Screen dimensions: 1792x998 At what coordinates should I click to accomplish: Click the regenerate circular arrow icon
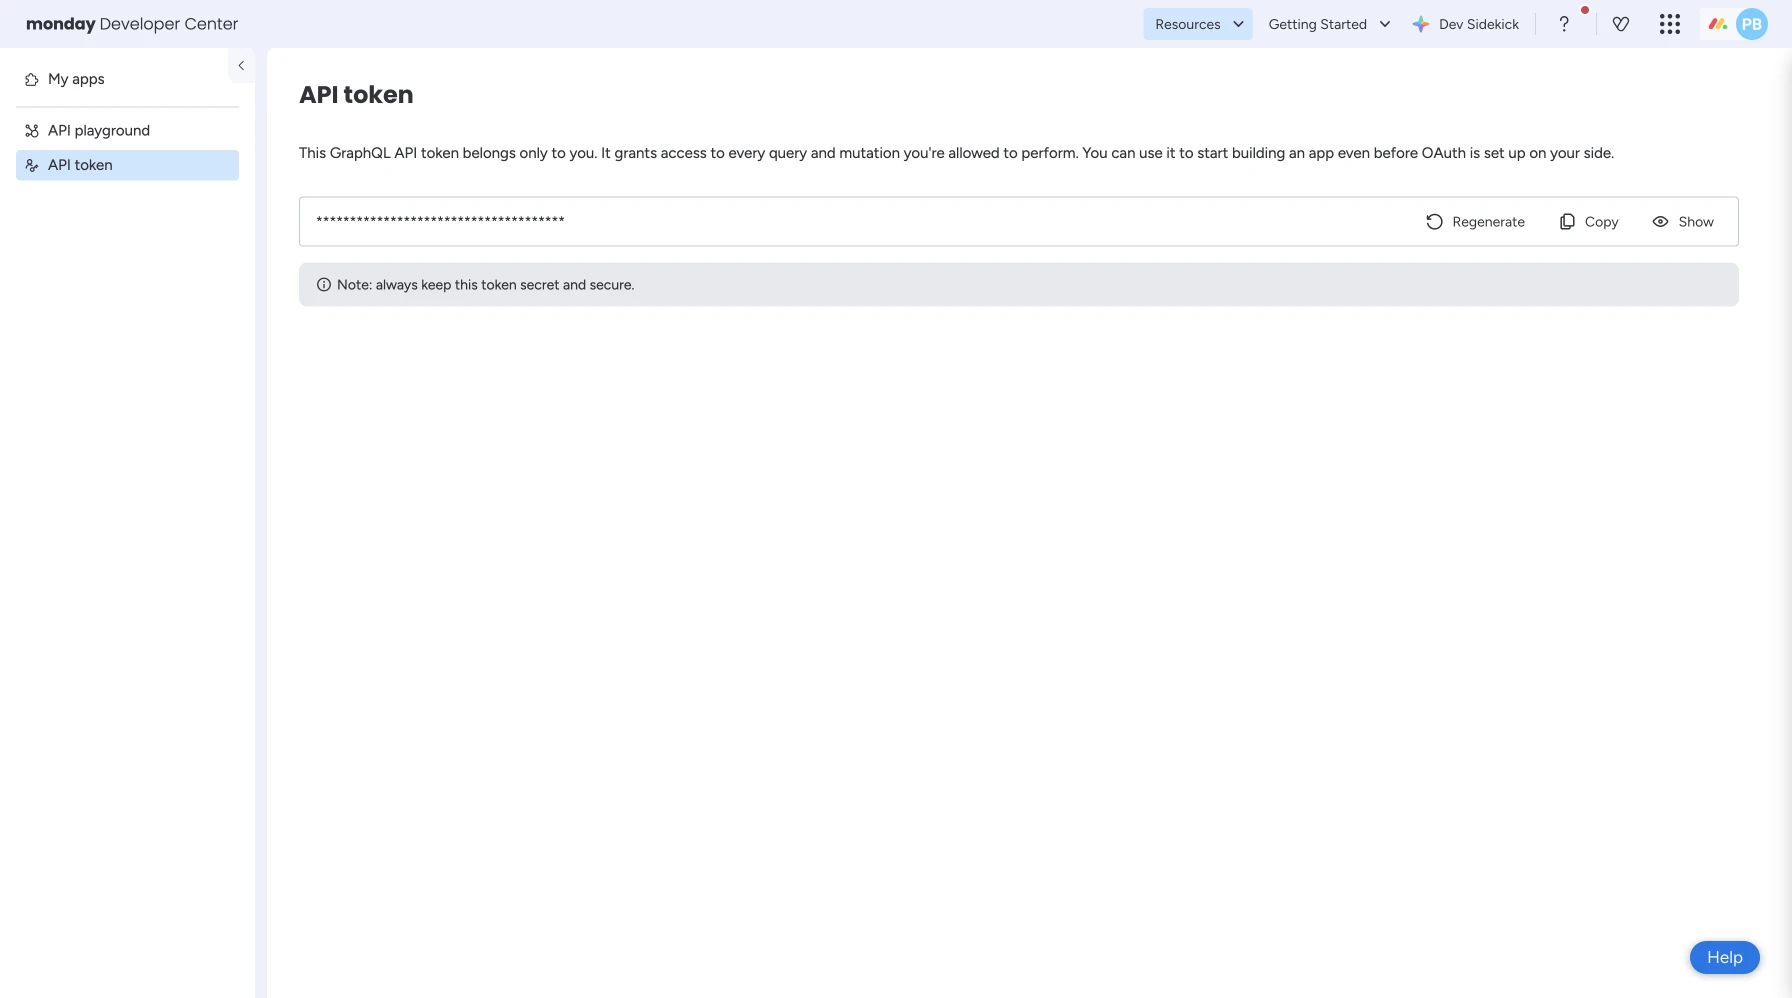click(1434, 222)
